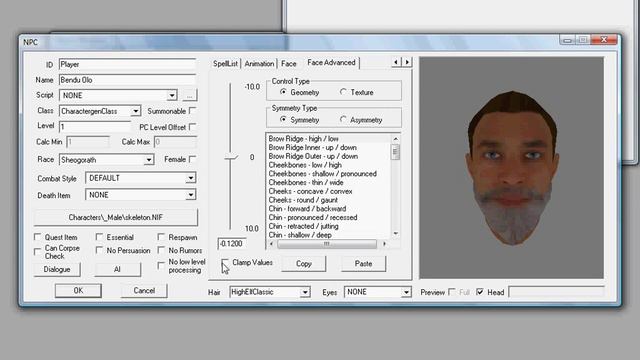The image size is (640, 360).
Task: Select the Face Advanced tab
Action: click(331, 62)
